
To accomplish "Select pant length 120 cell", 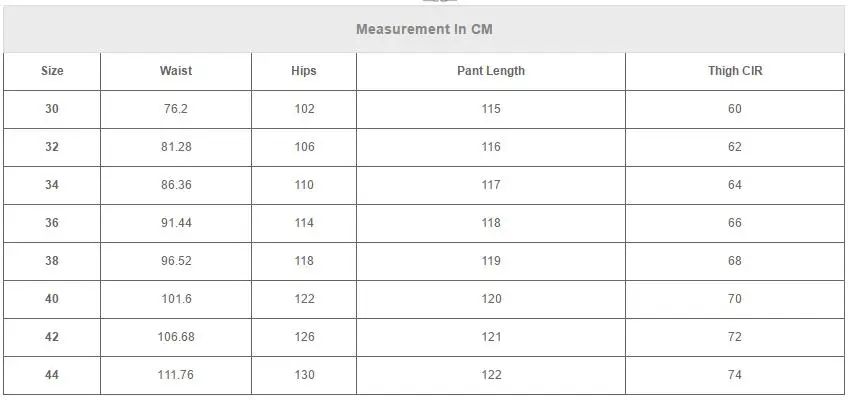I will coord(490,299).
